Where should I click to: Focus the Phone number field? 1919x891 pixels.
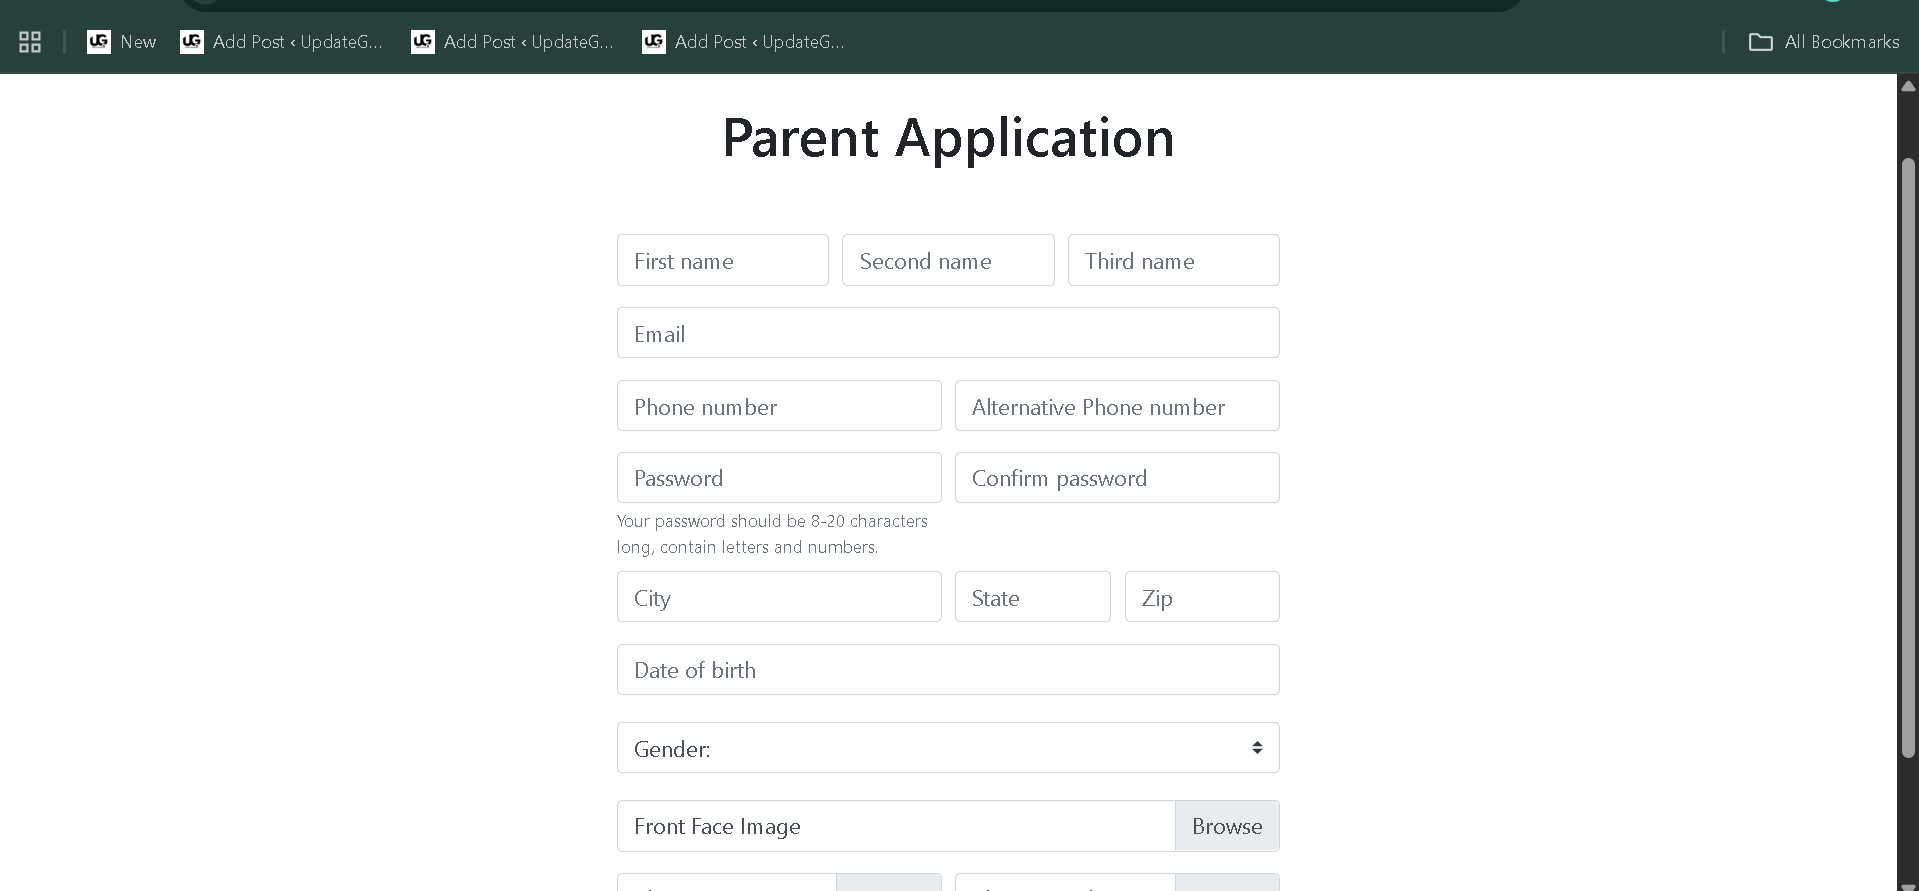[x=778, y=406]
